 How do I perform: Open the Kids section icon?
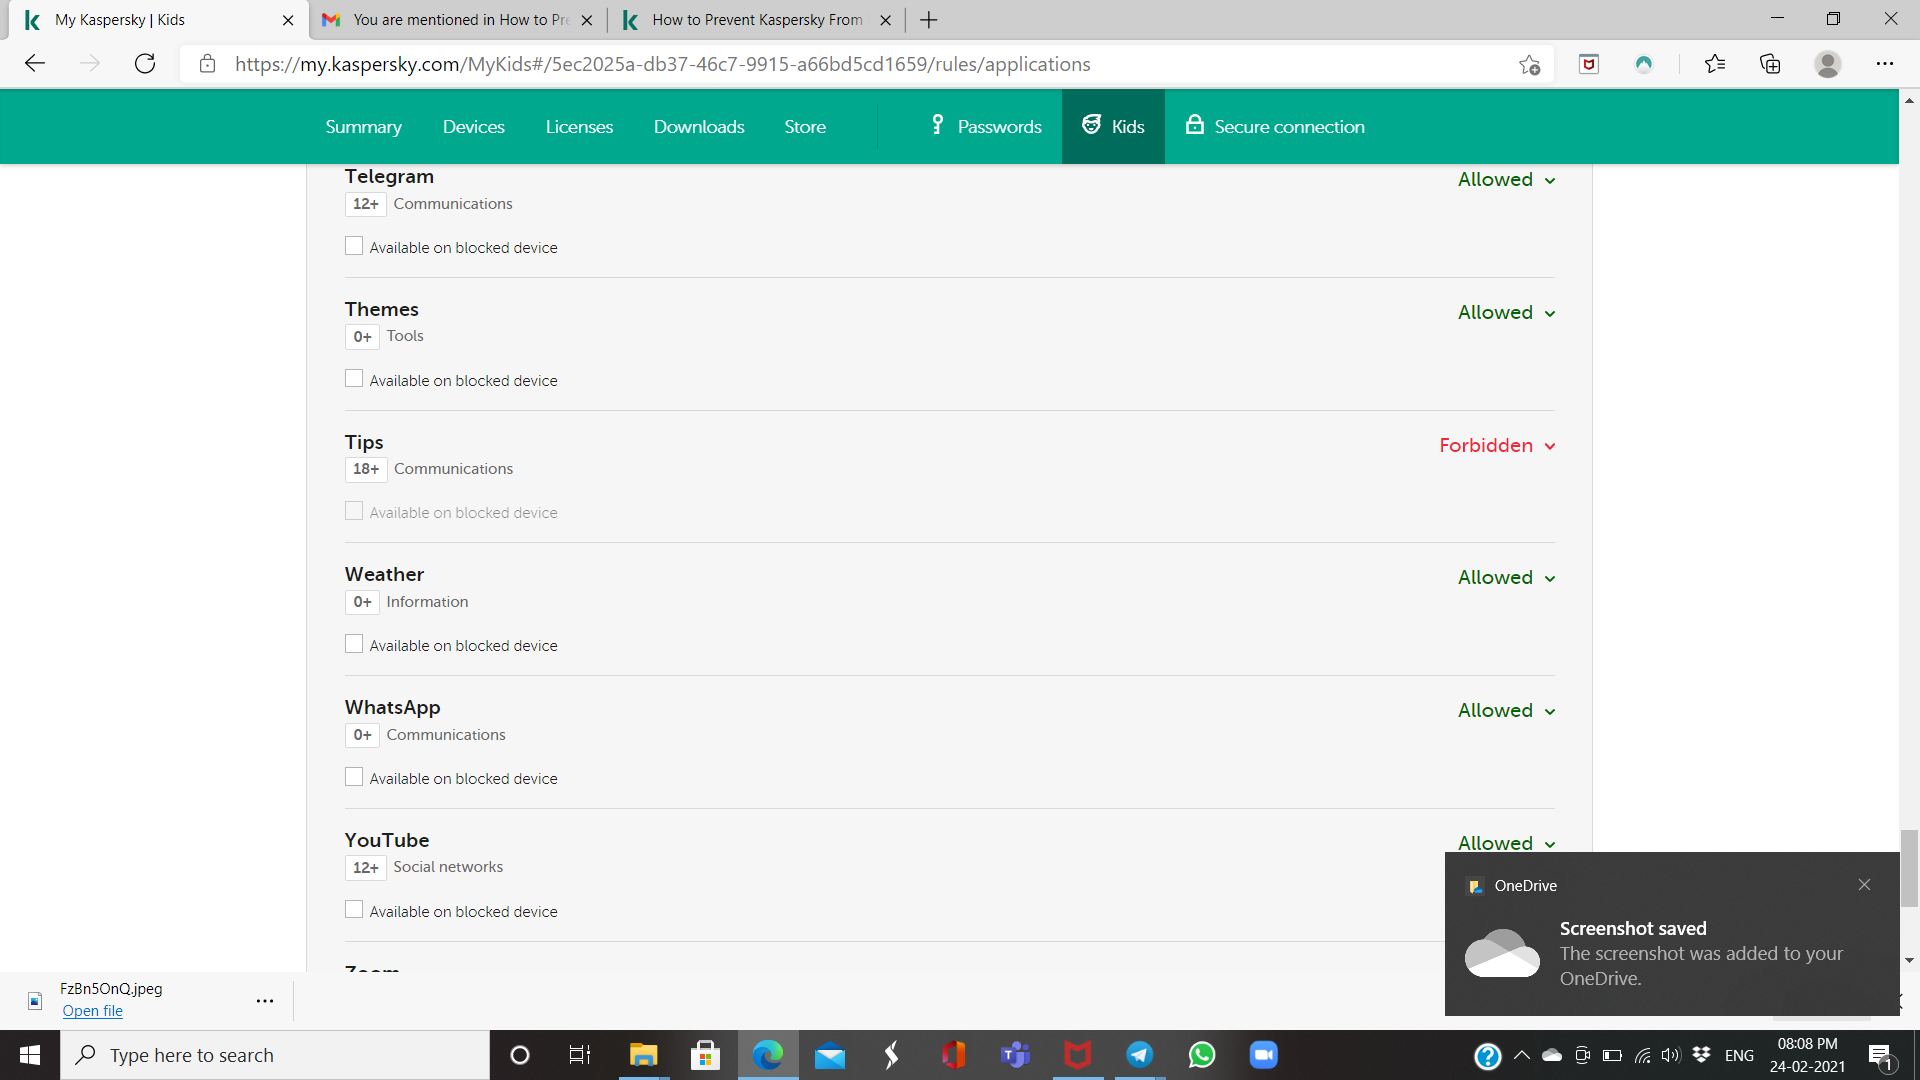(1091, 125)
